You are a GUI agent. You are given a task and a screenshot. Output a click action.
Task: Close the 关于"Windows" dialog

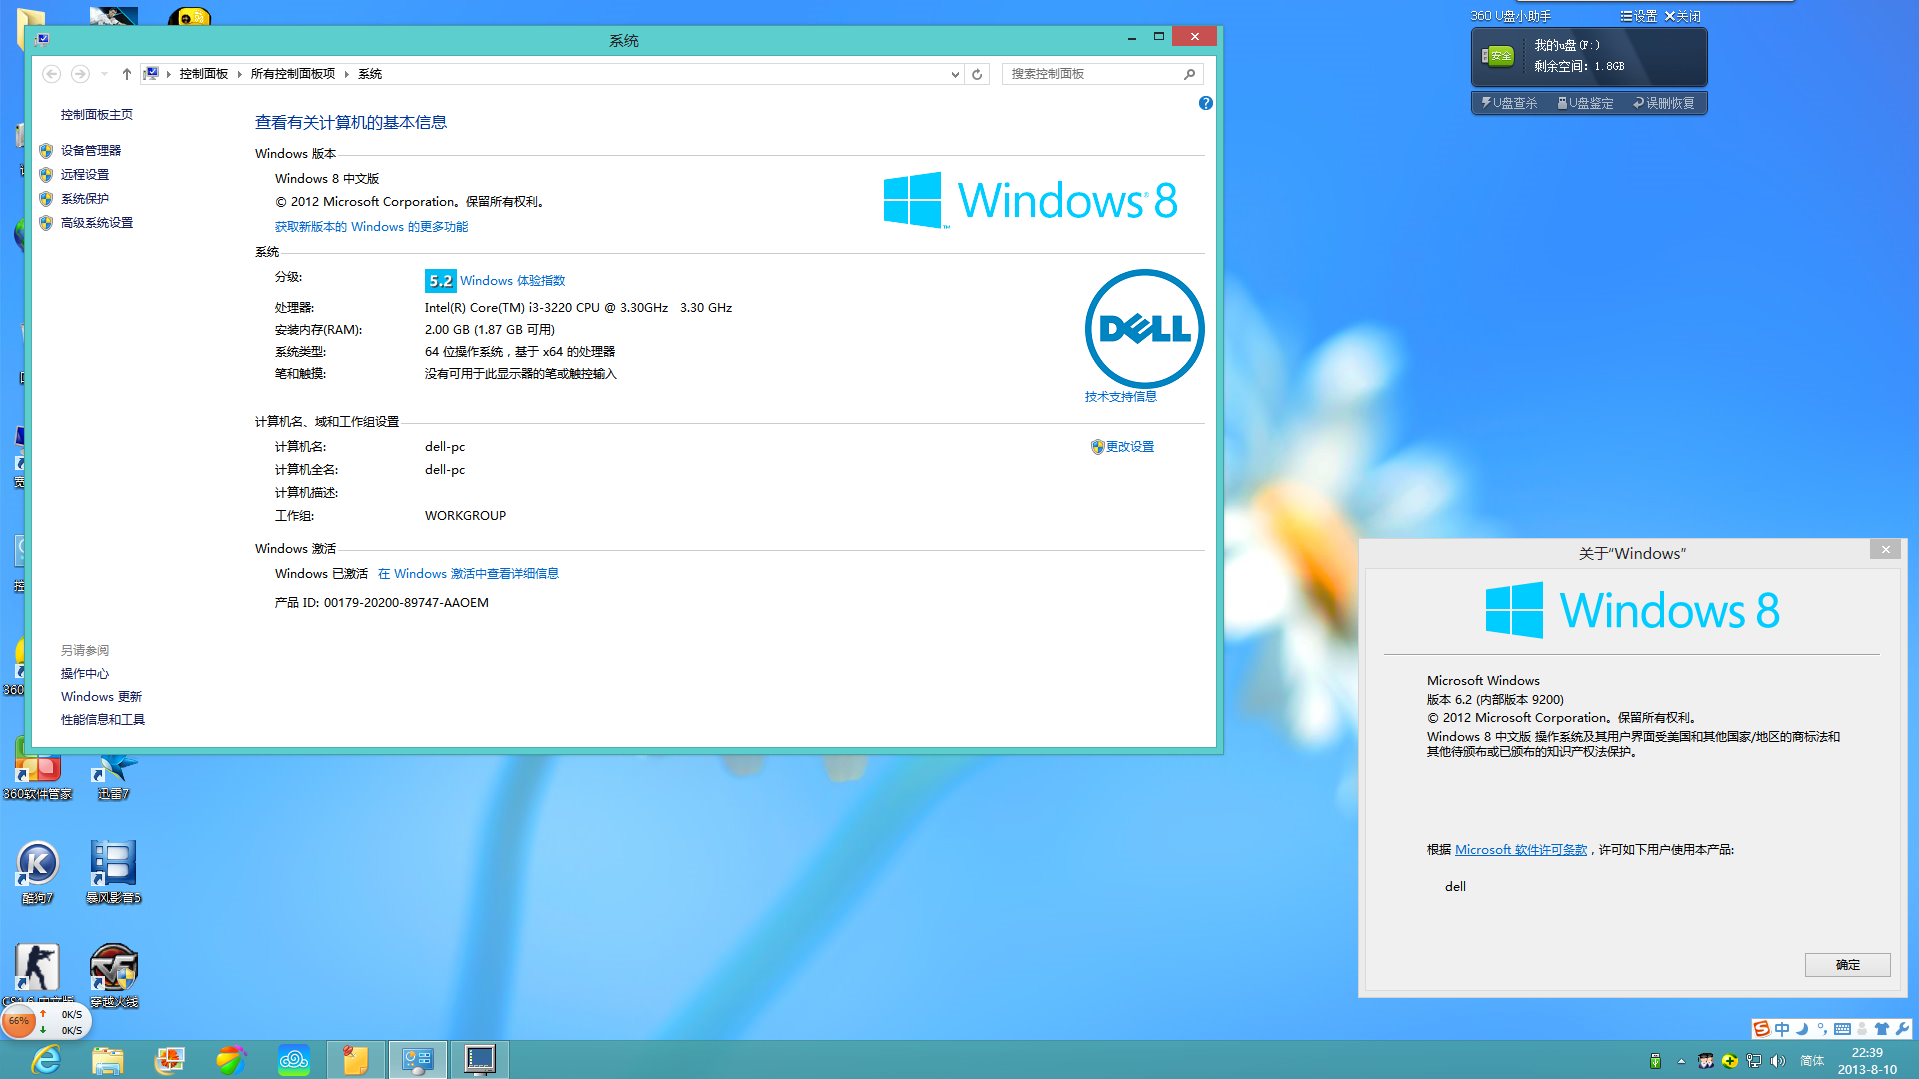[1885, 549]
